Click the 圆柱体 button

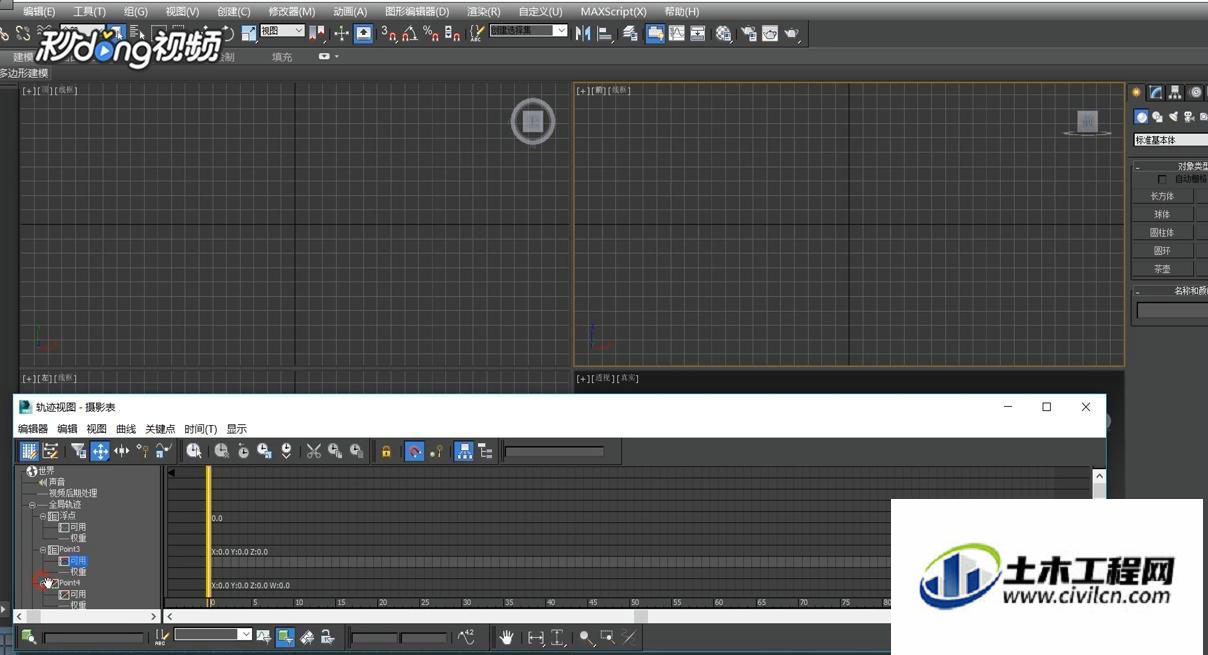(1163, 232)
